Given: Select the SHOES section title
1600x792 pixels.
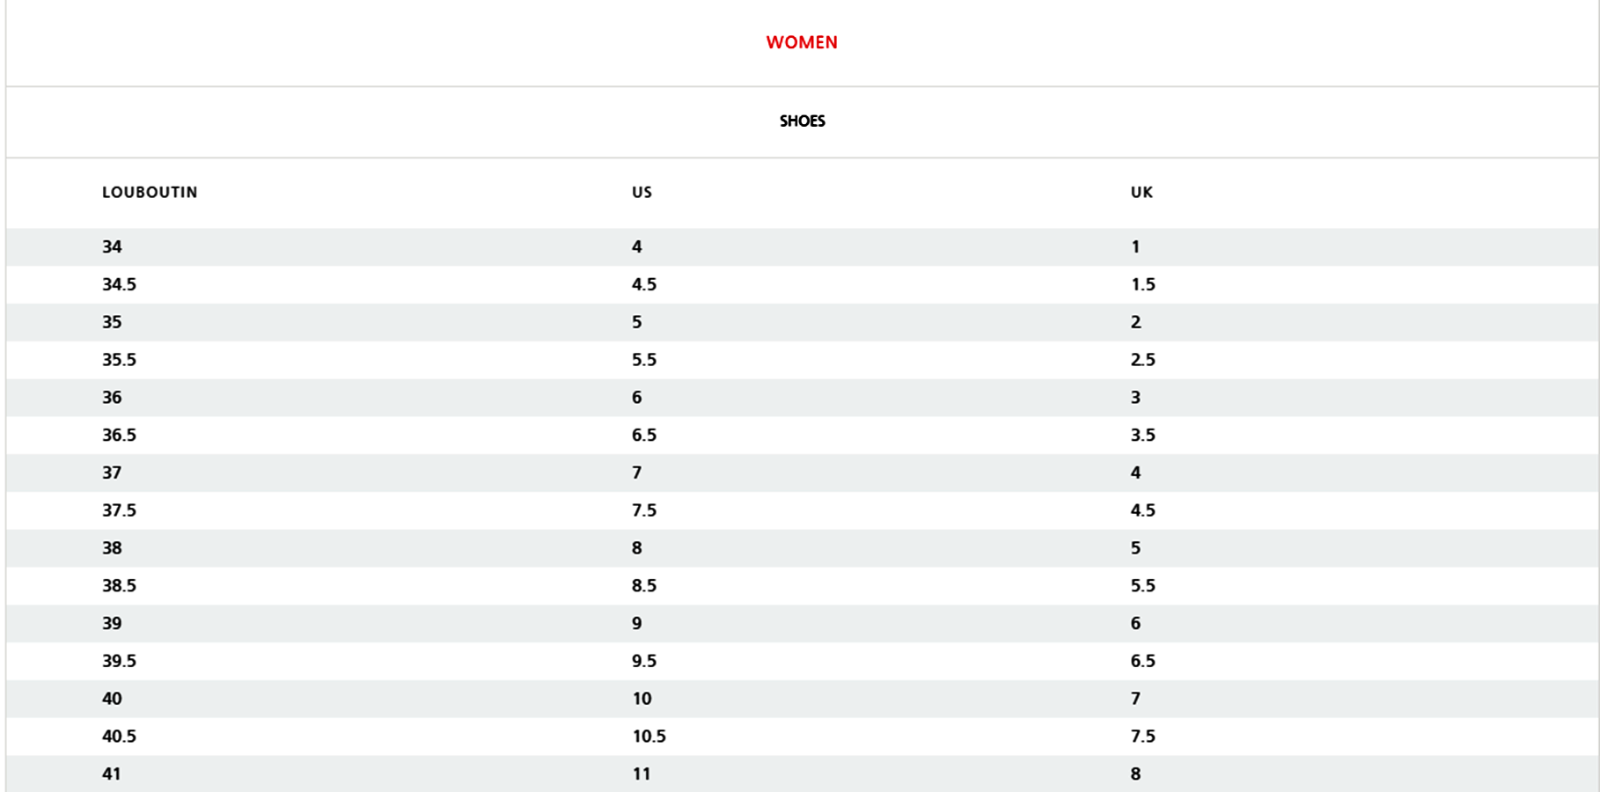Looking at the screenshot, I should point(802,121).
